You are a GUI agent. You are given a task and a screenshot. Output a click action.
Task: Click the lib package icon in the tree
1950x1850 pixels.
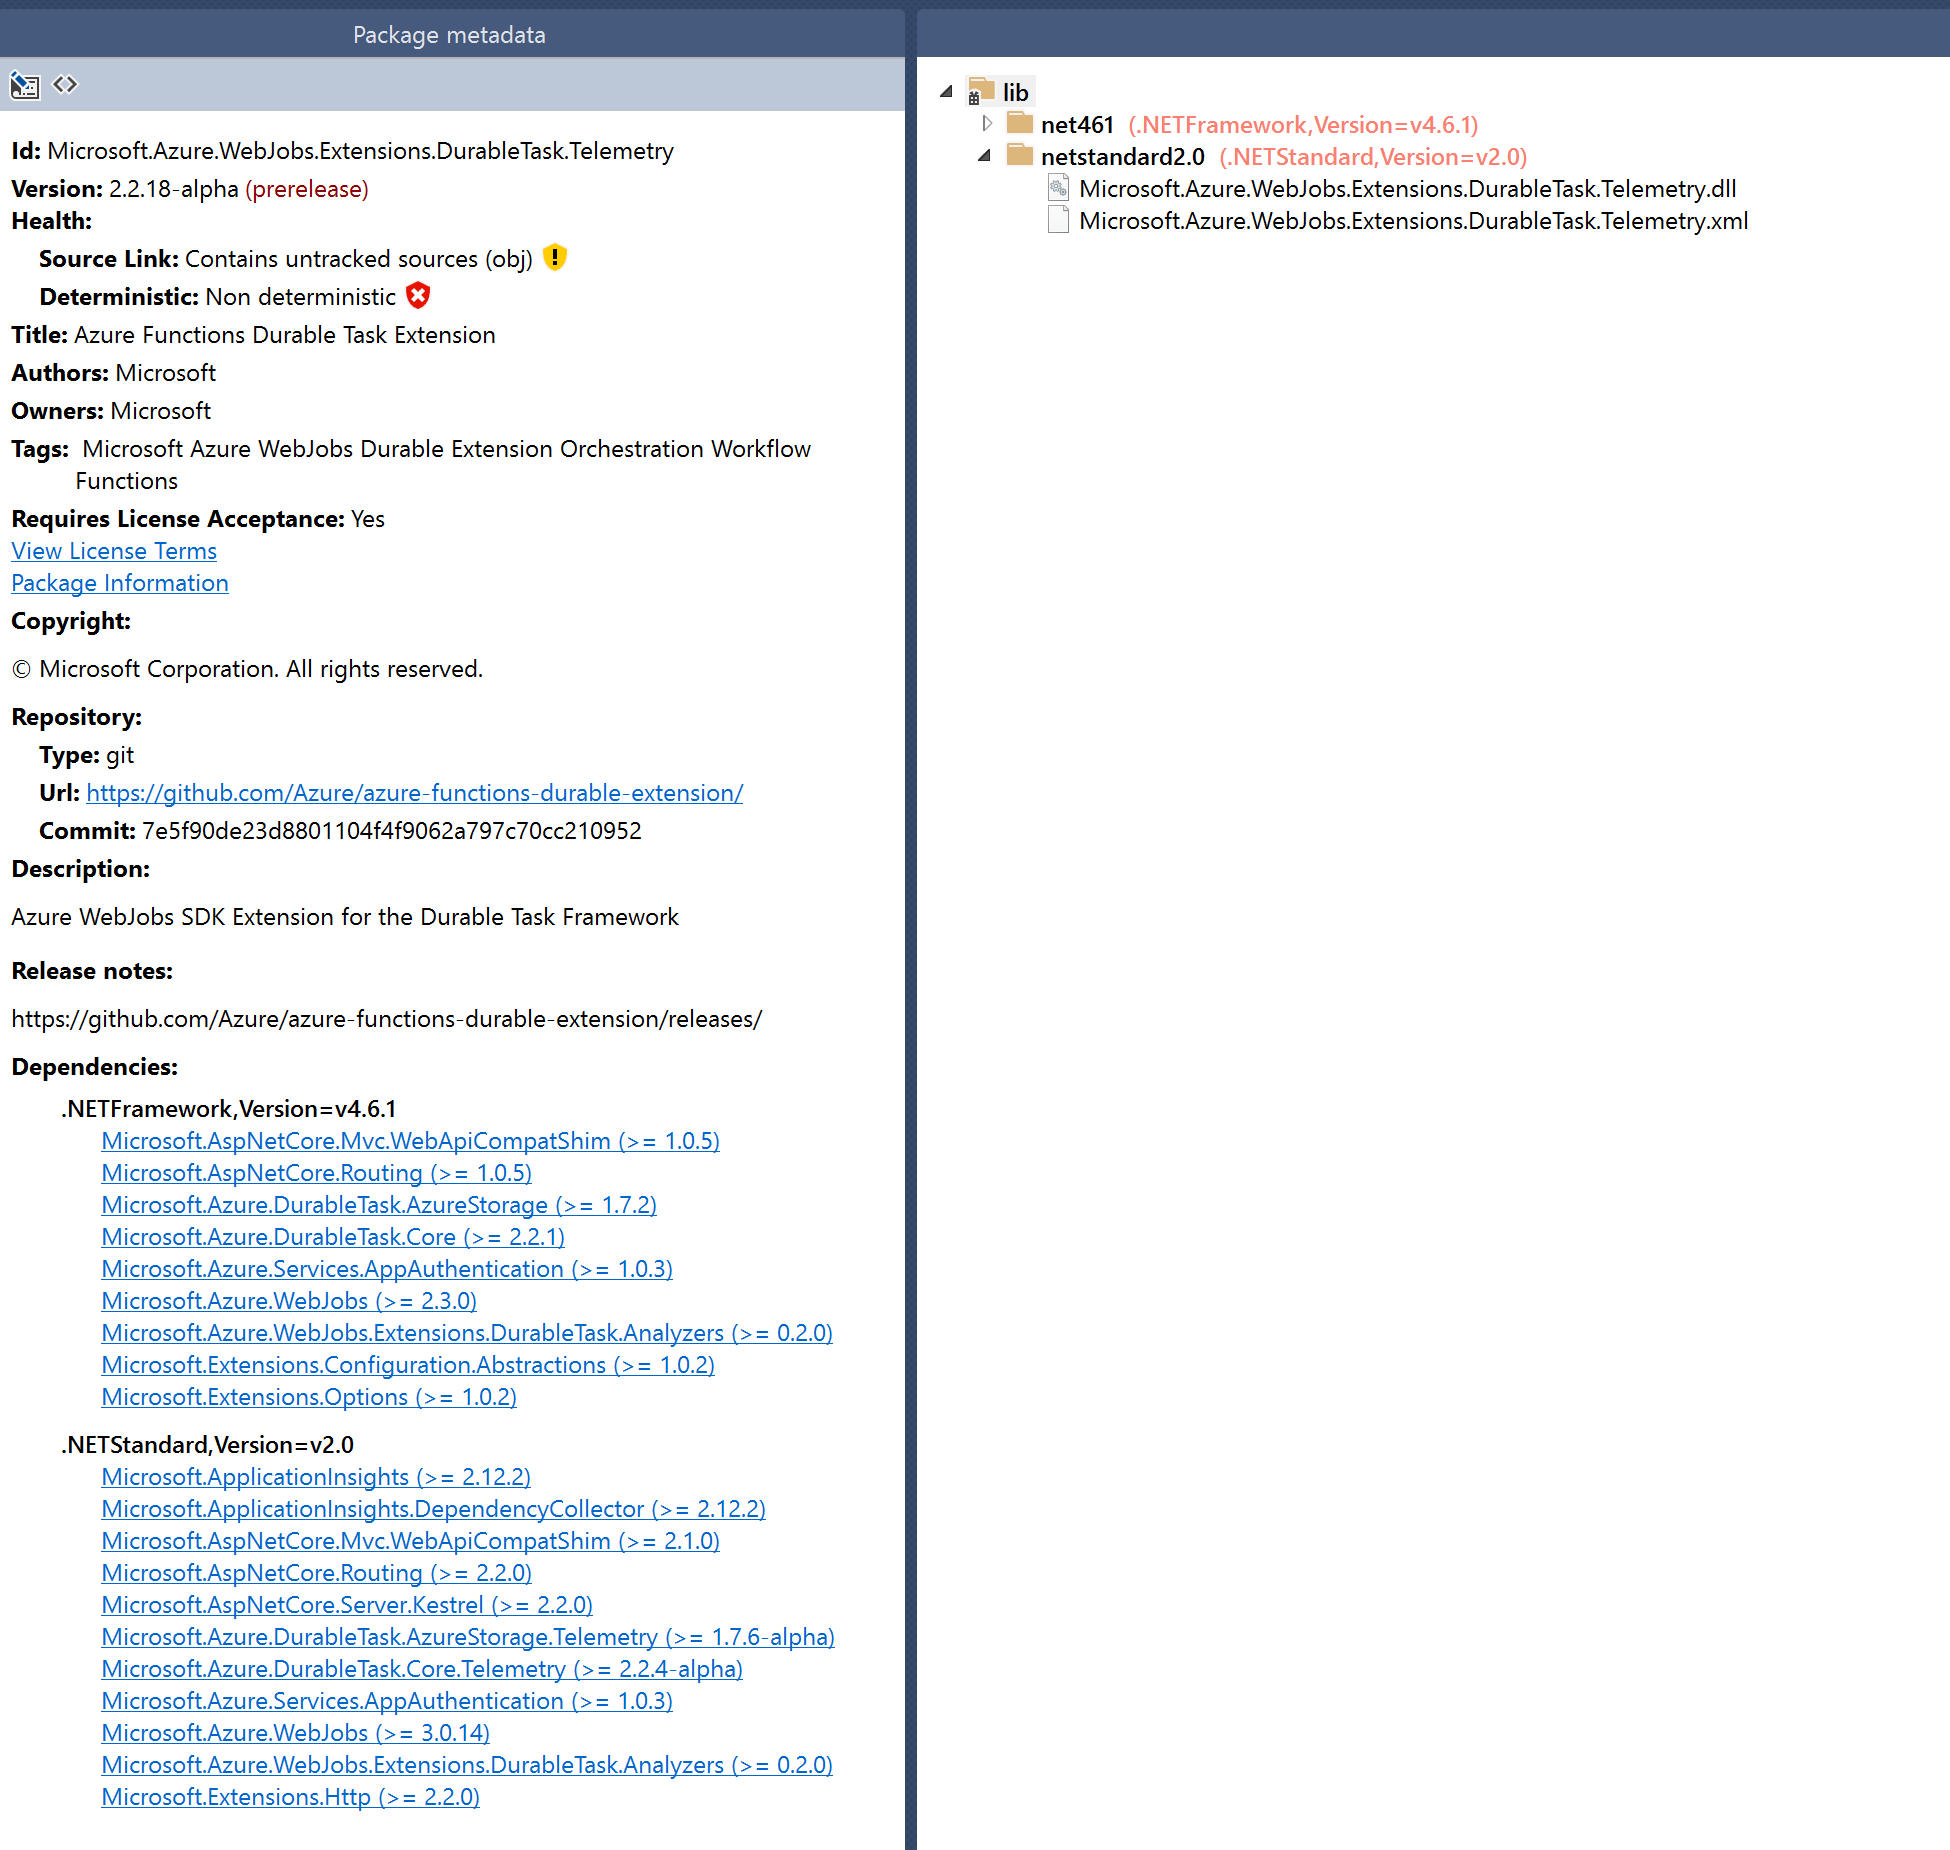tap(977, 91)
